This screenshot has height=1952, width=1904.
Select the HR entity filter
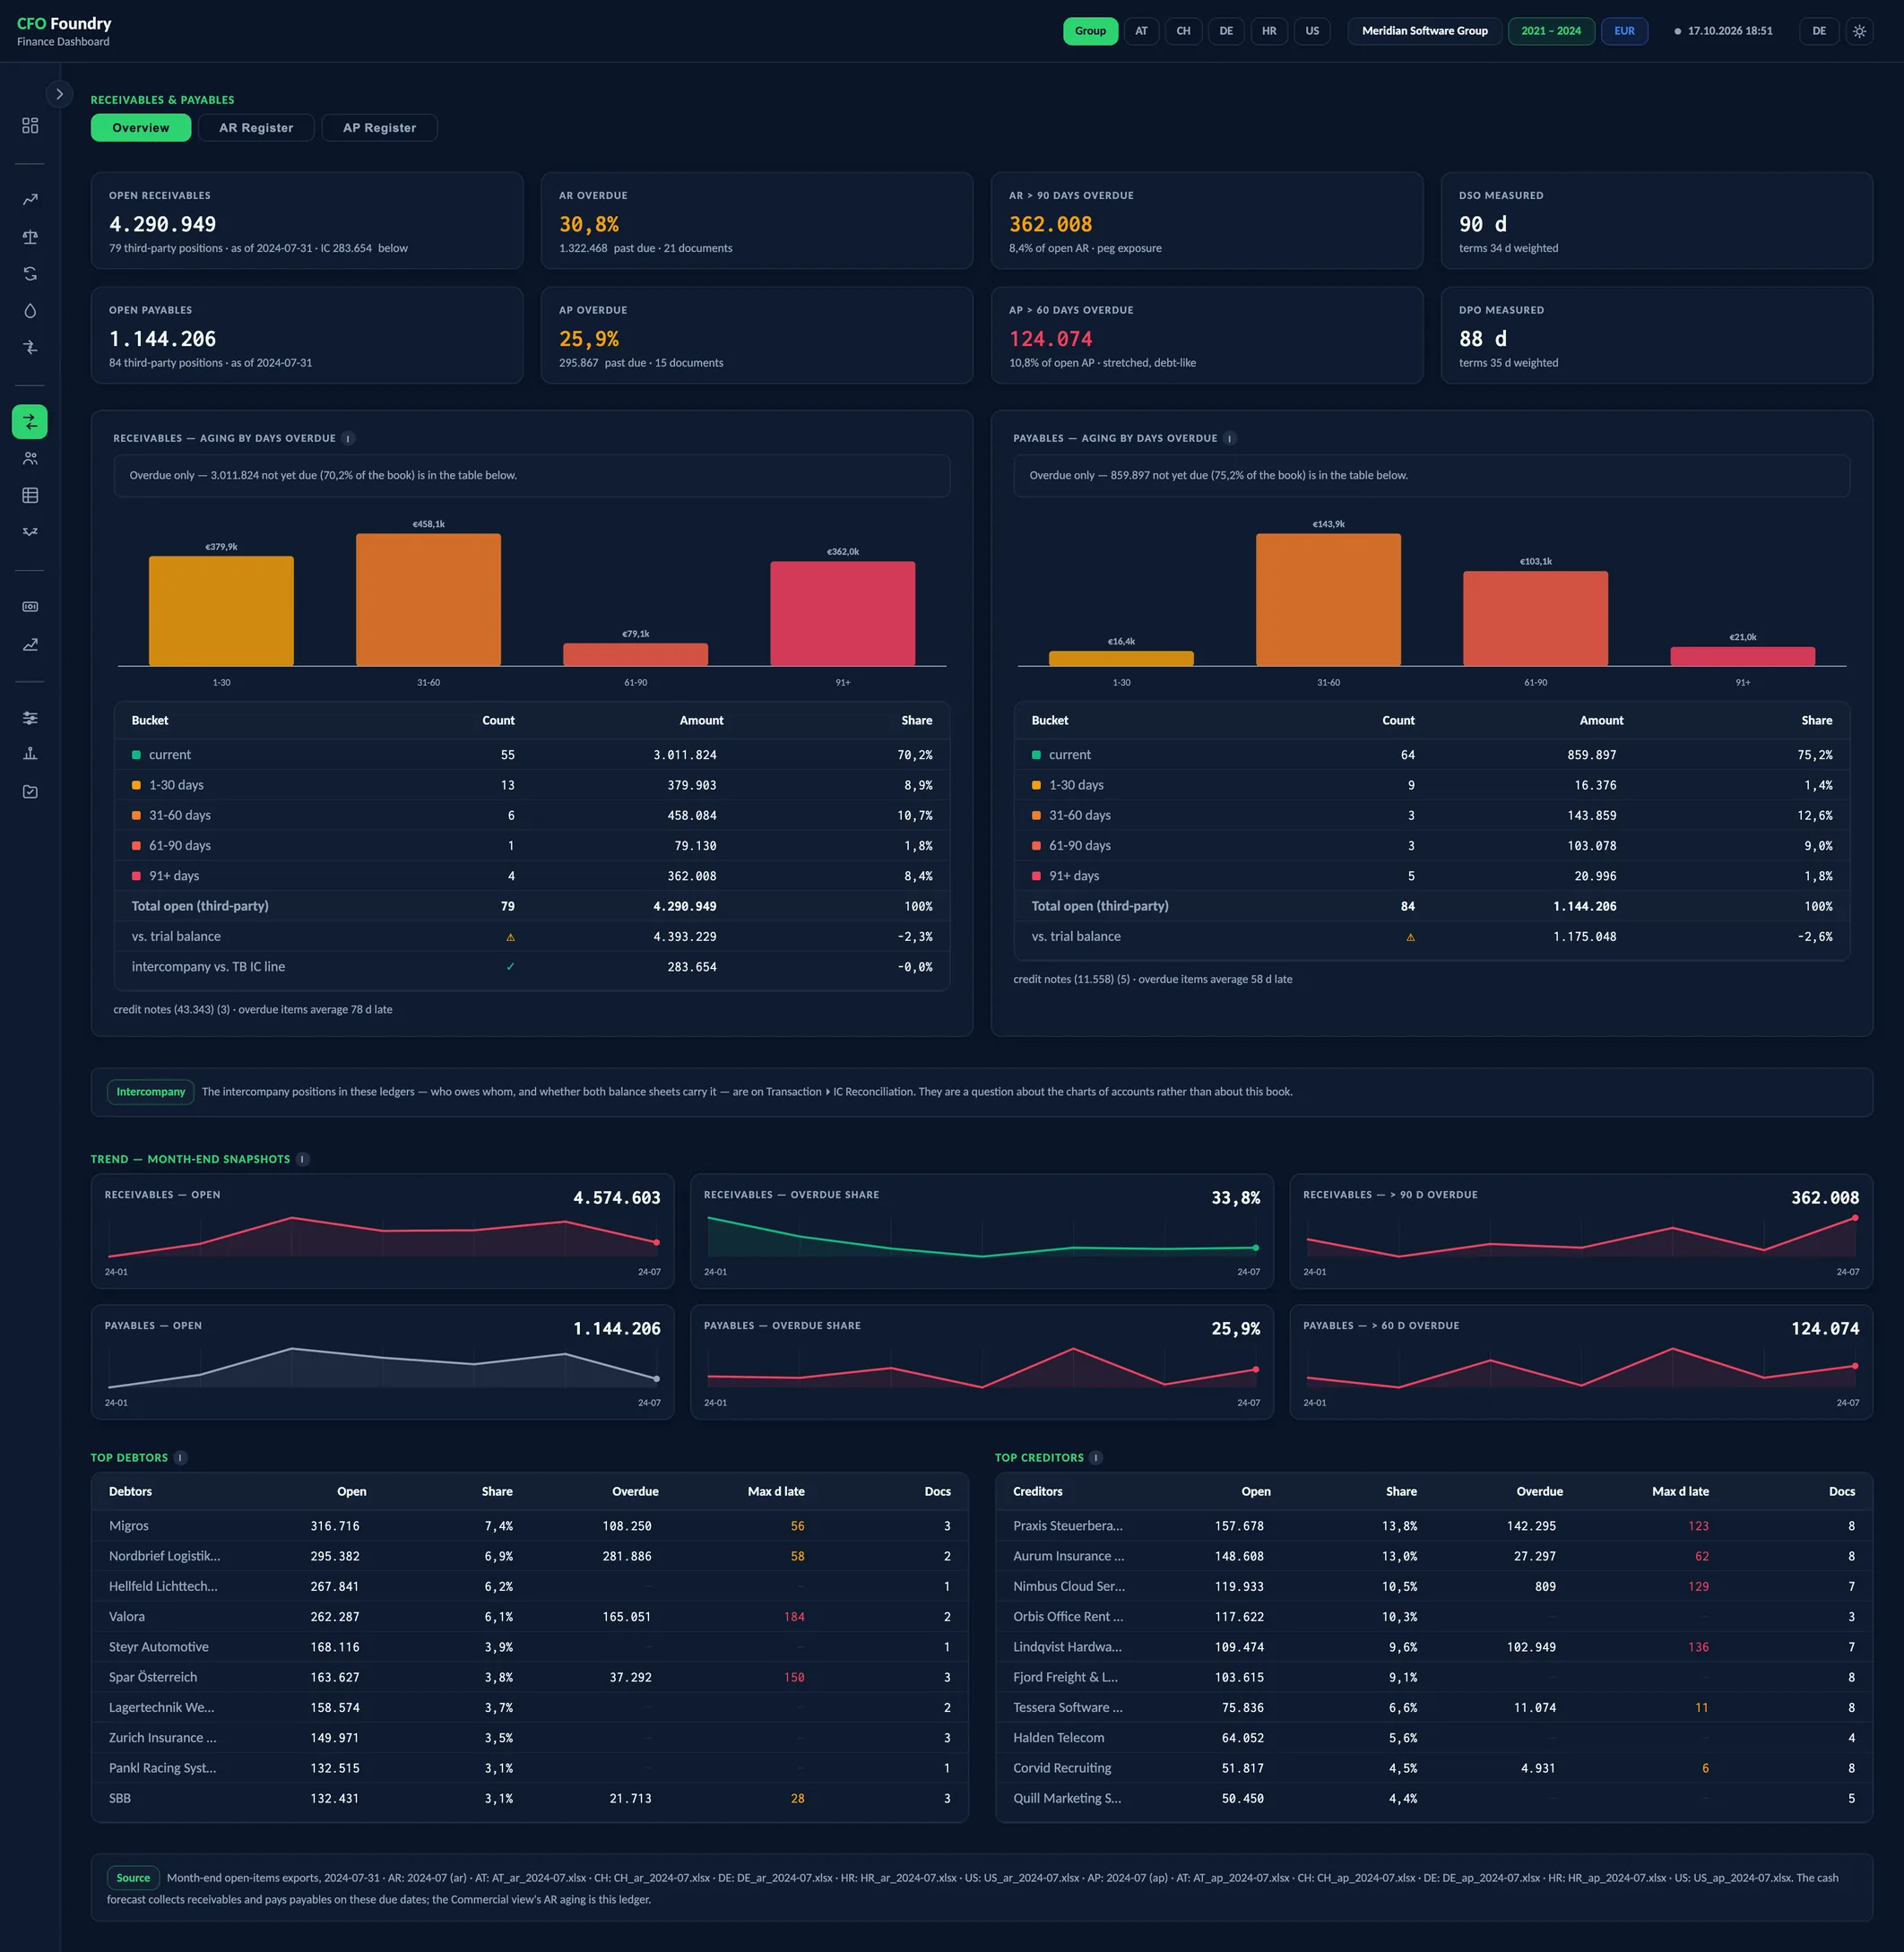tap(1269, 31)
